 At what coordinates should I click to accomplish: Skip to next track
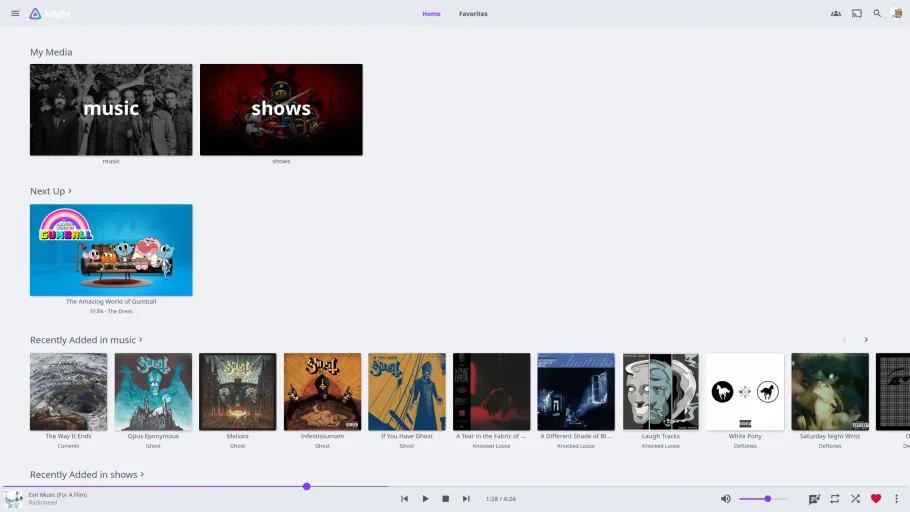(466, 499)
